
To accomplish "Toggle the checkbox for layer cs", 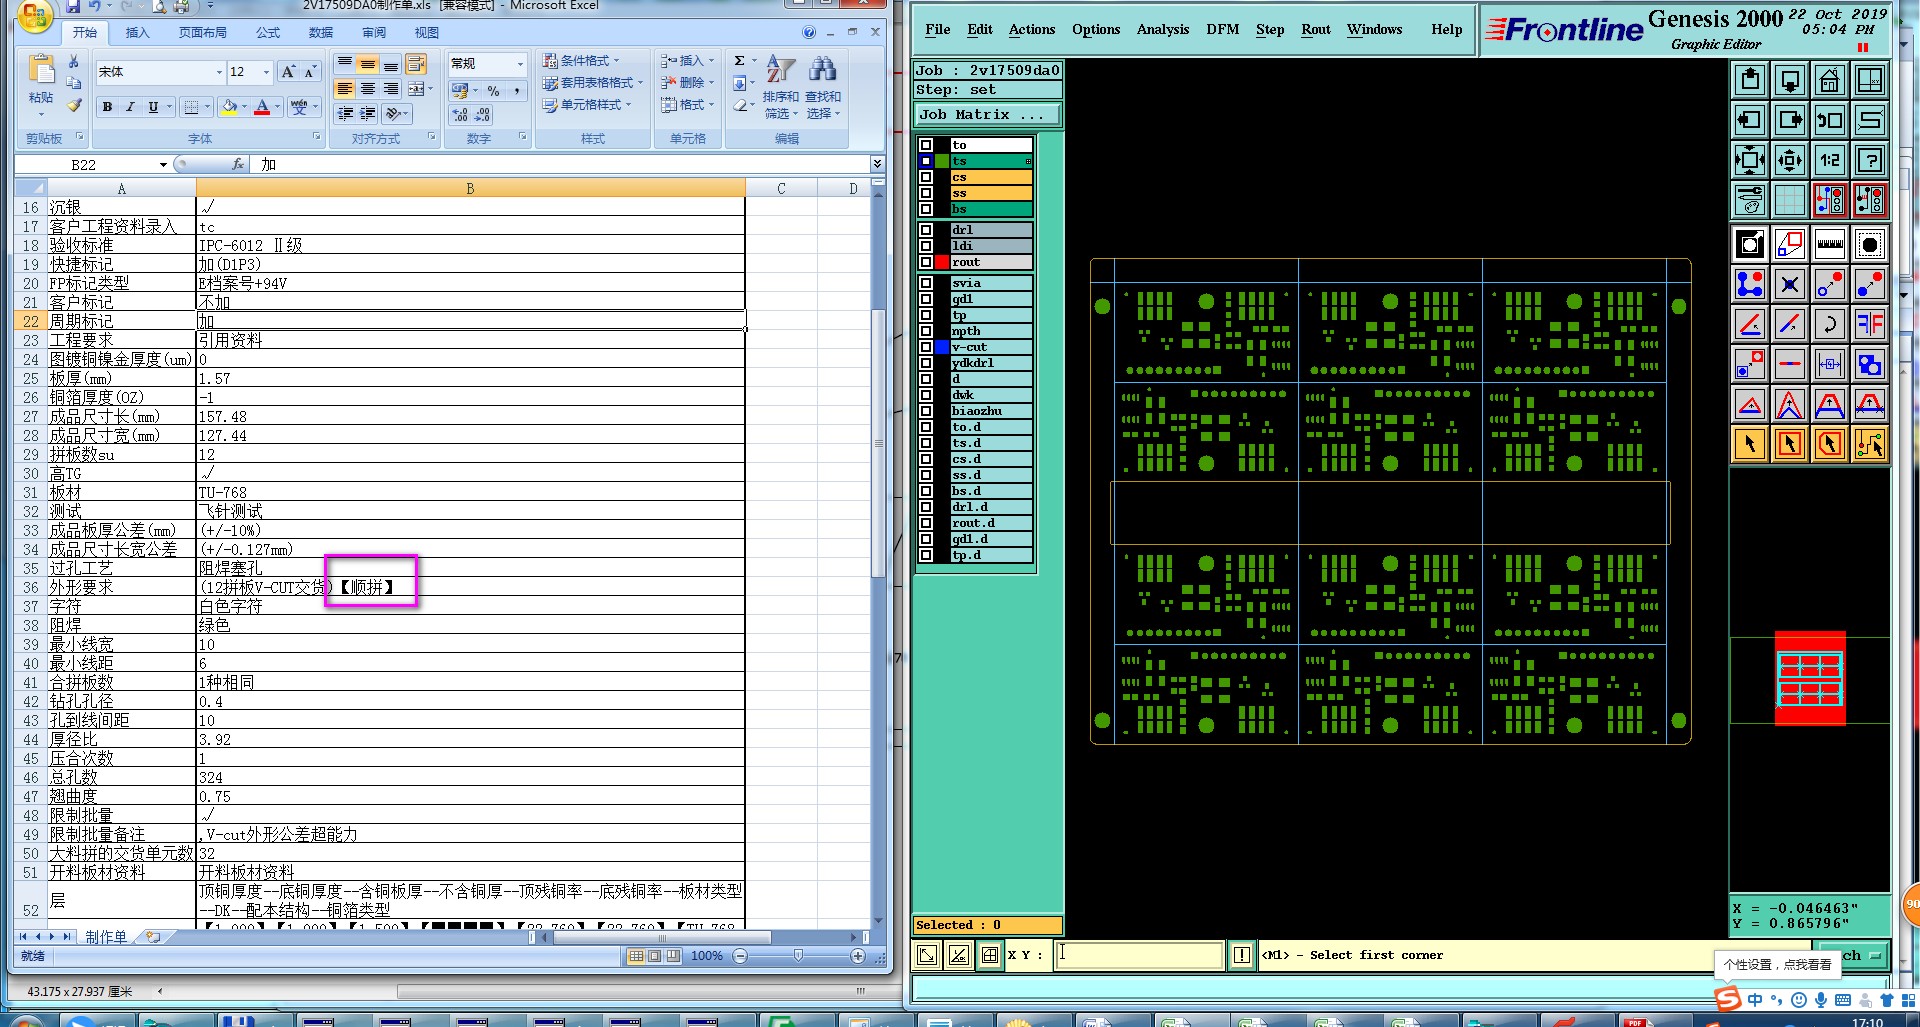I will click(x=926, y=177).
